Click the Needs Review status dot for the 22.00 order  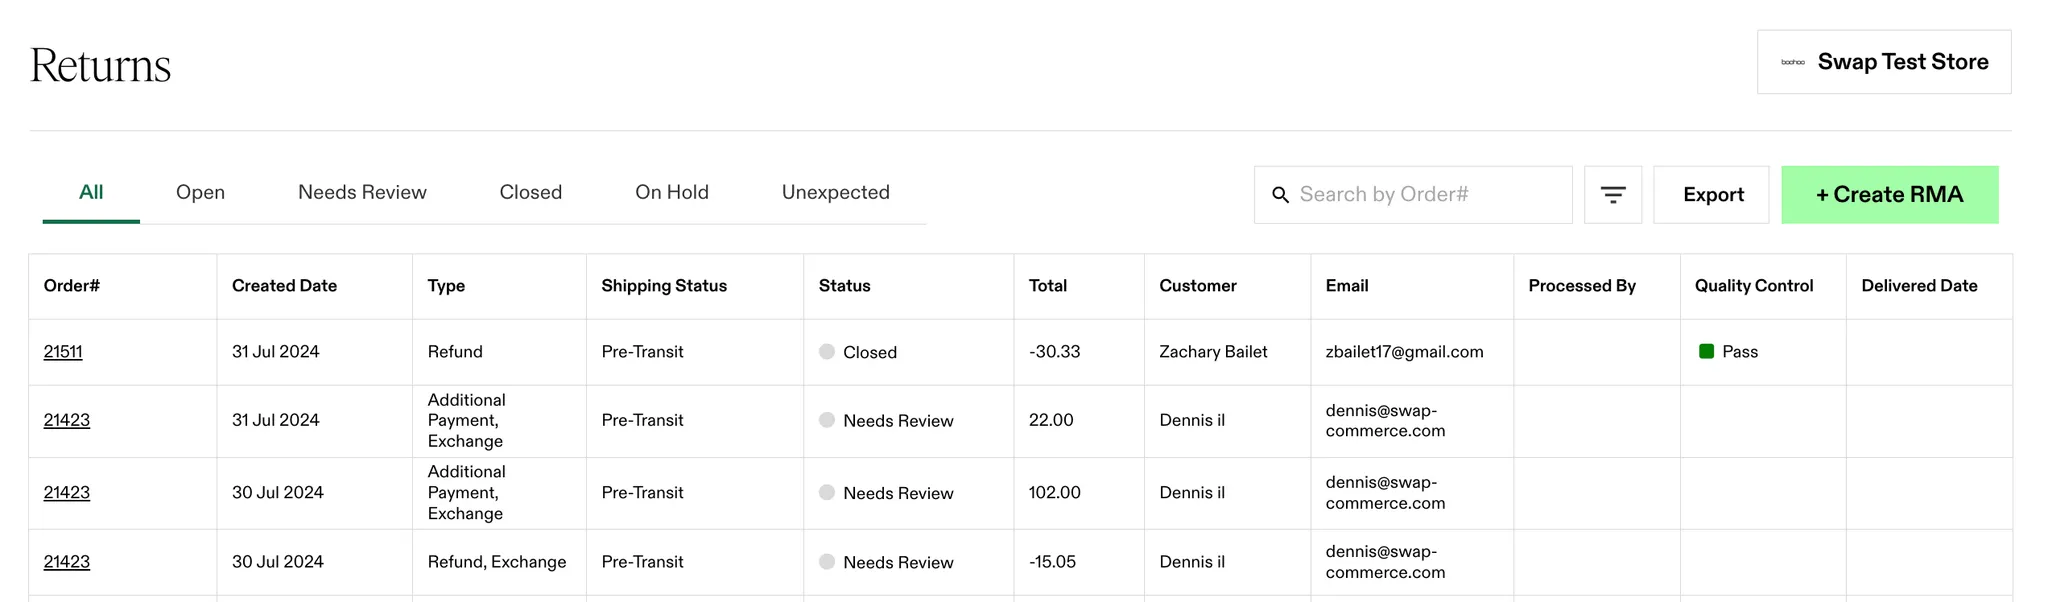click(827, 420)
